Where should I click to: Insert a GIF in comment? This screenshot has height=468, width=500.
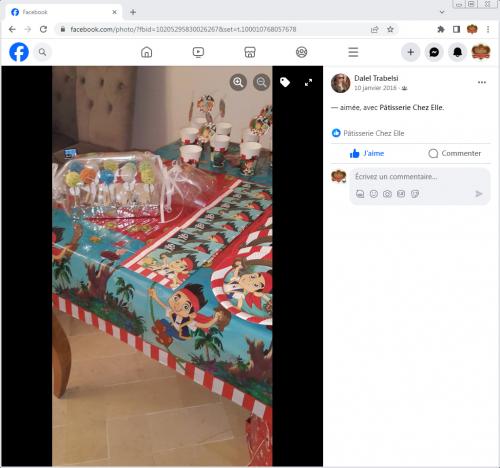(x=401, y=194)
